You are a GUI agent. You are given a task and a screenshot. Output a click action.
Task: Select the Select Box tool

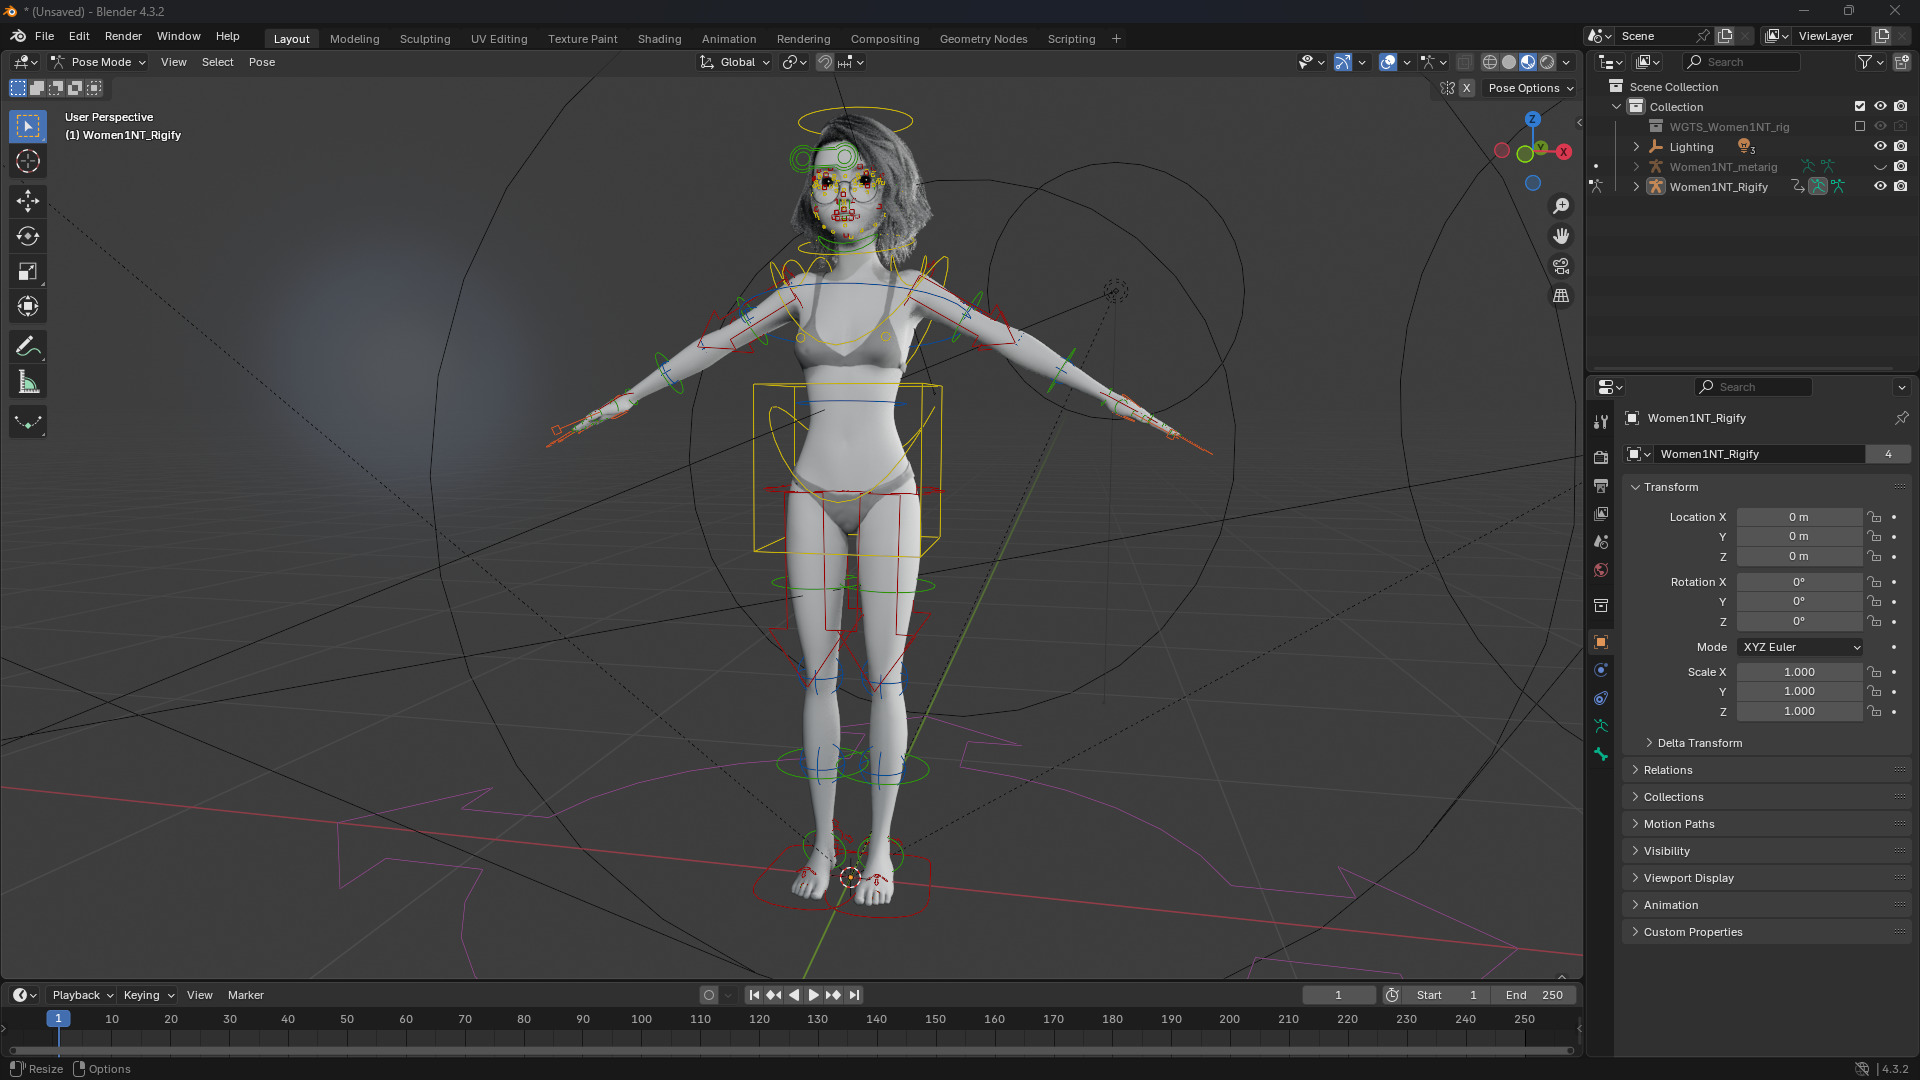(x=28, y=126)
